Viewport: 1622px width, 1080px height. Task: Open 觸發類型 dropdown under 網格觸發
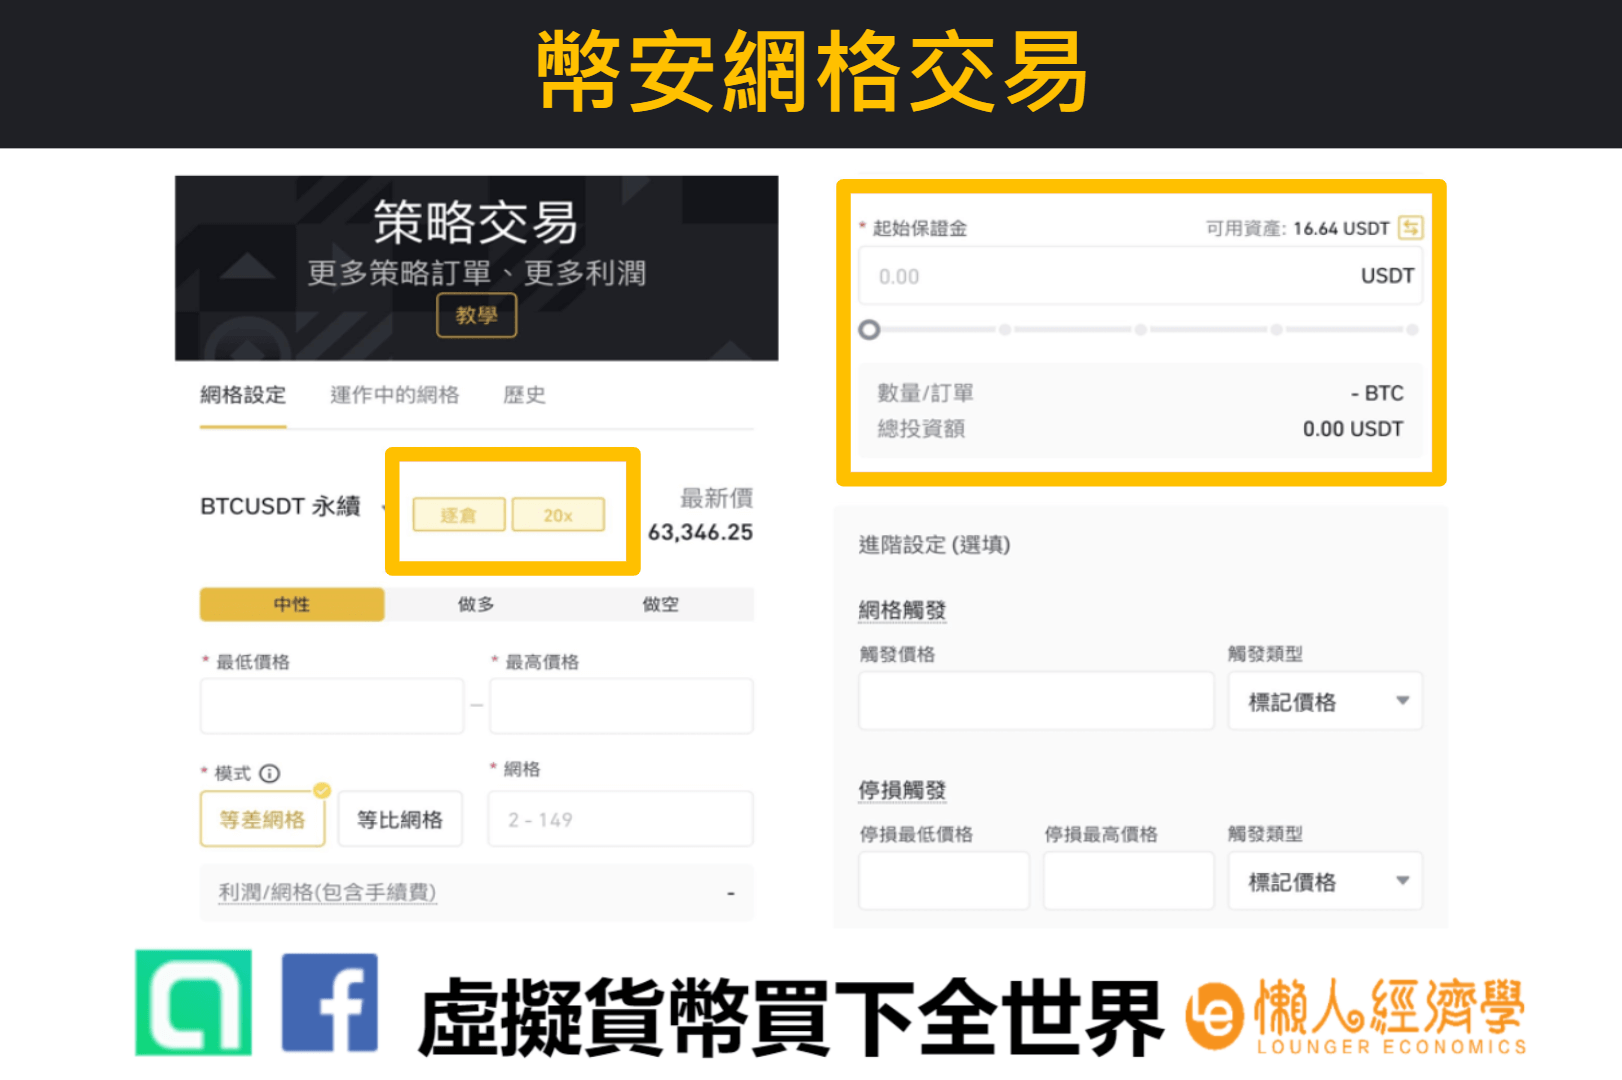coord(1325,701)
